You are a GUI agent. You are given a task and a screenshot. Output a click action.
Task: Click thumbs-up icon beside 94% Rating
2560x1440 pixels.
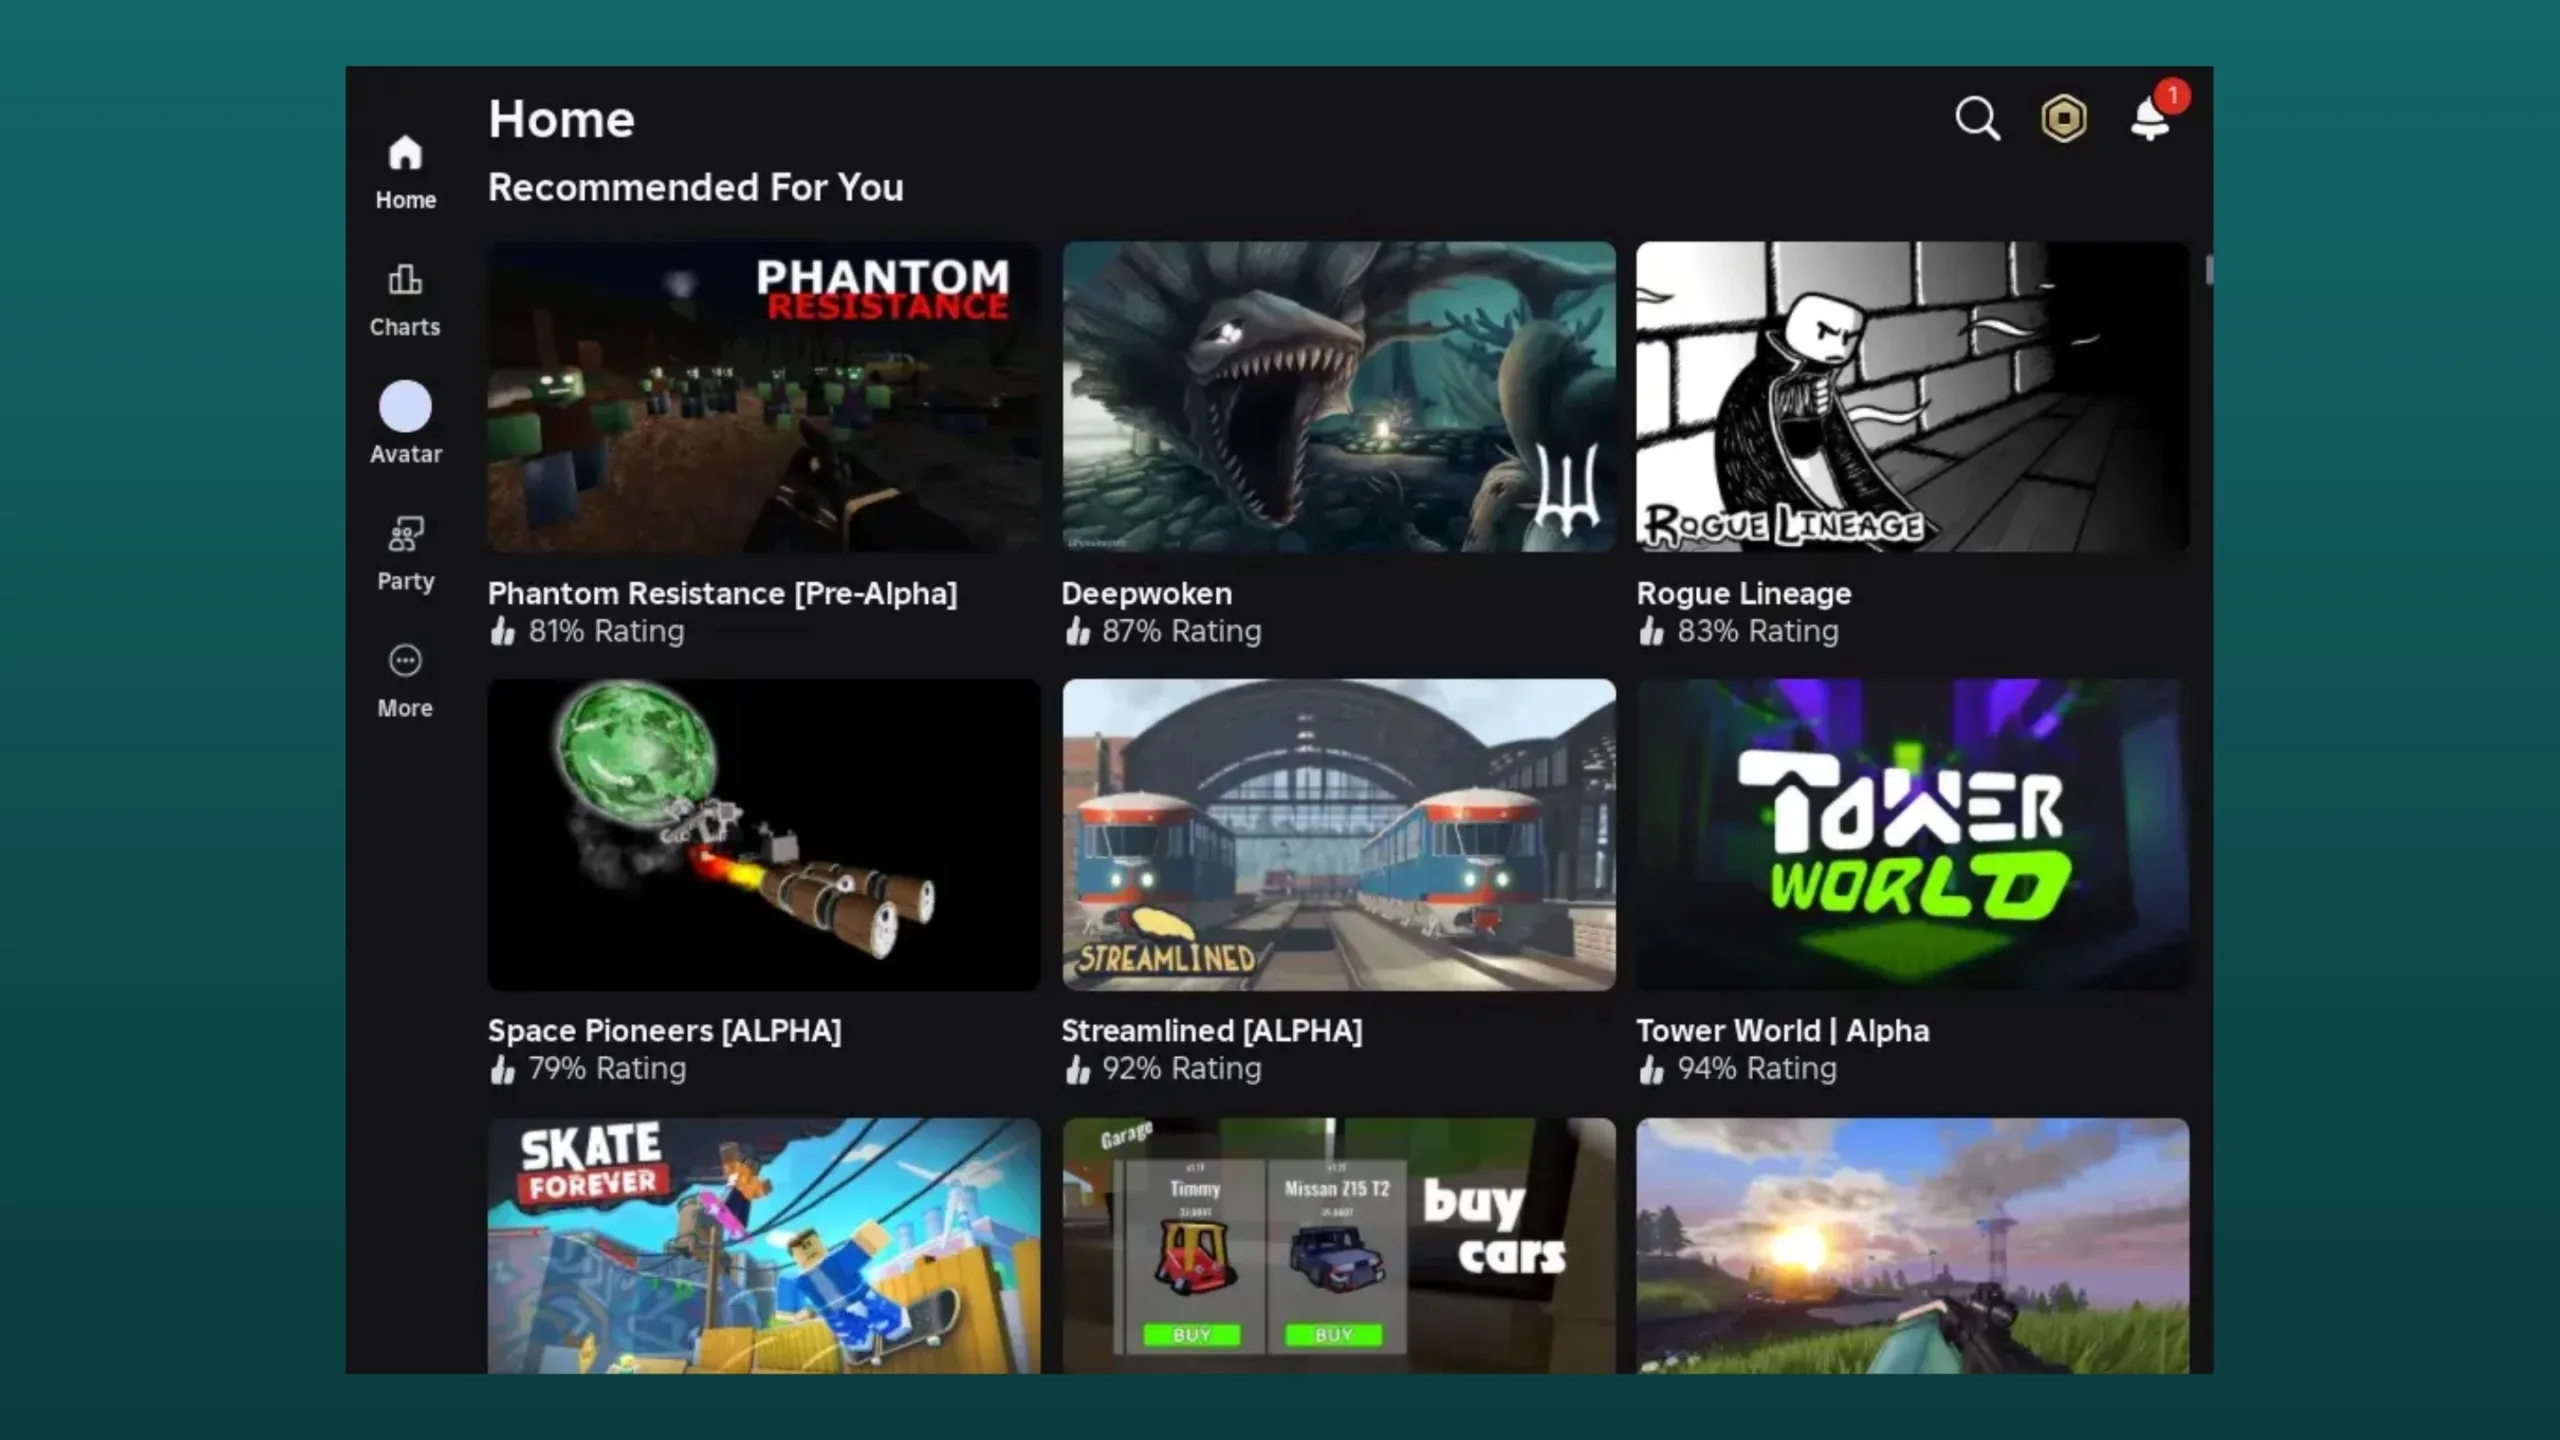1651,1069
